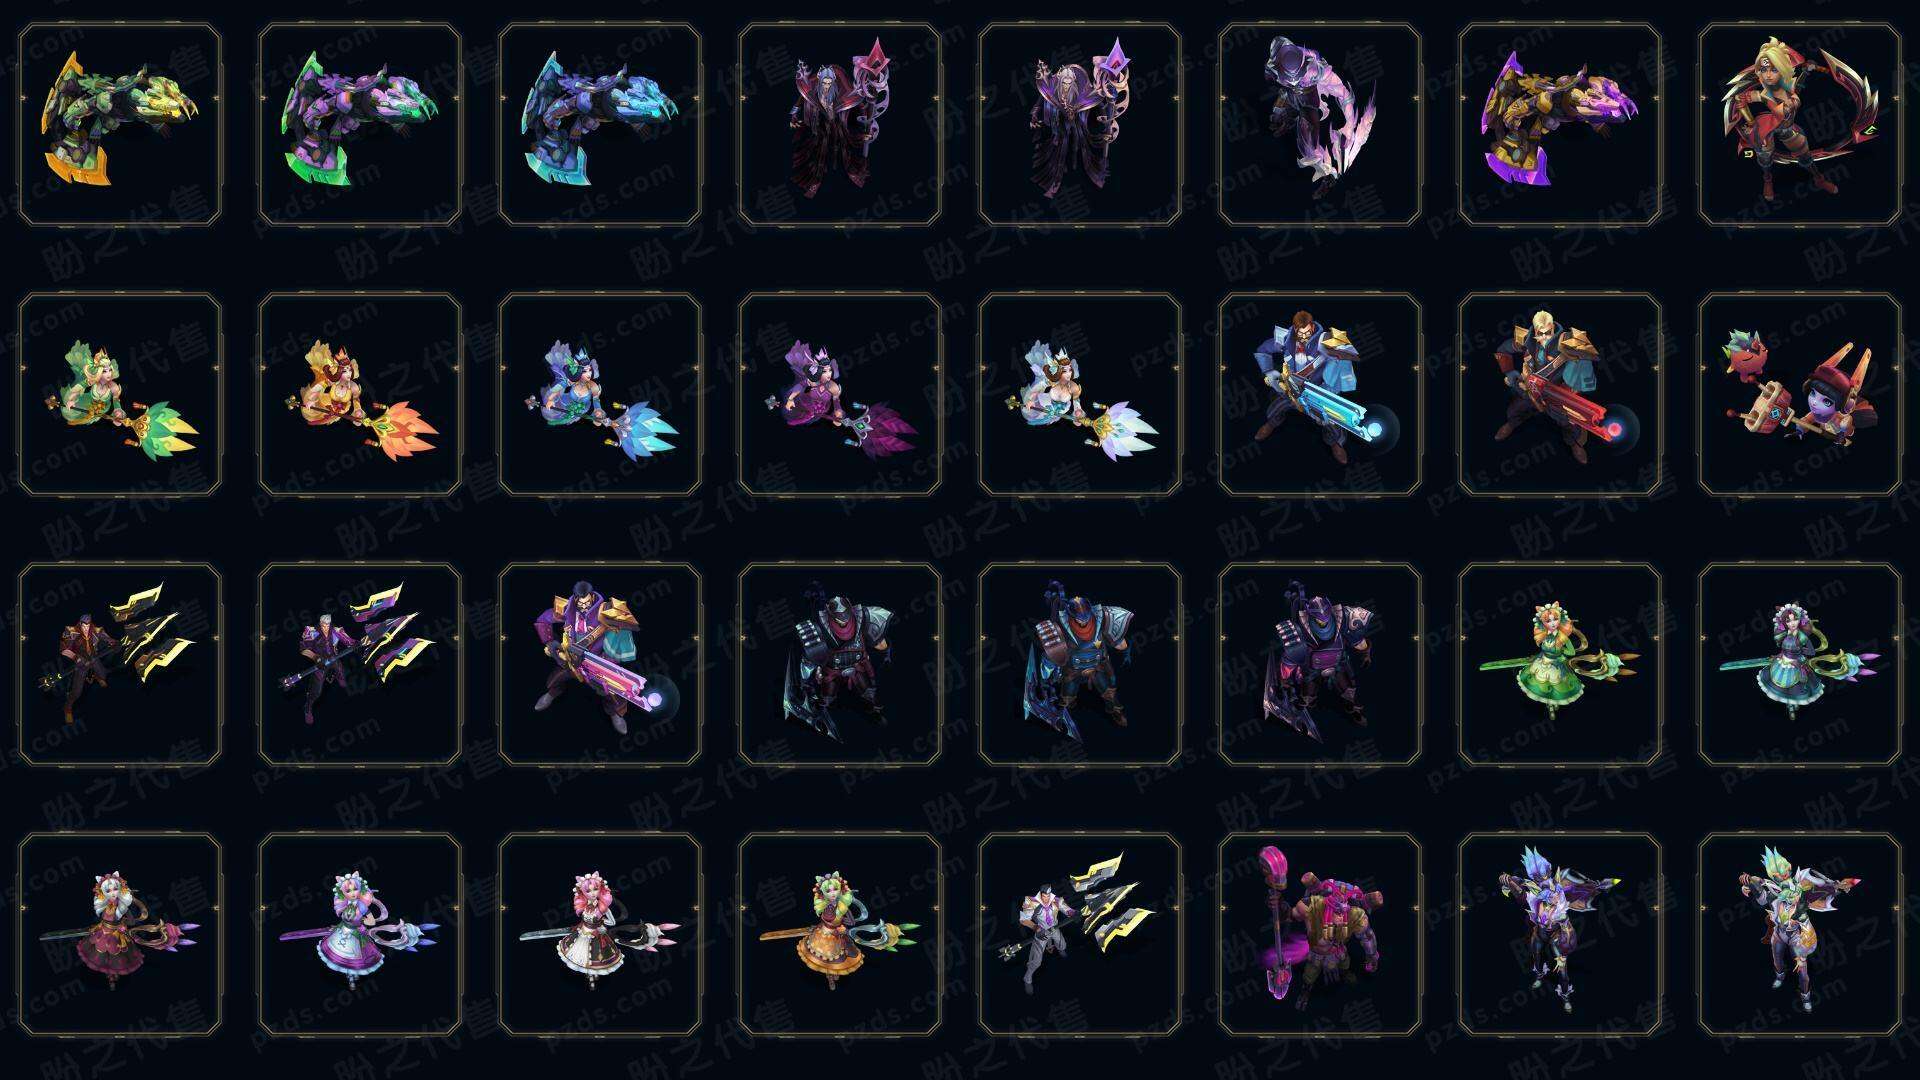Open the green fairy with leaf fan
Screen dimensions: 1920x1080
[120, 394]
